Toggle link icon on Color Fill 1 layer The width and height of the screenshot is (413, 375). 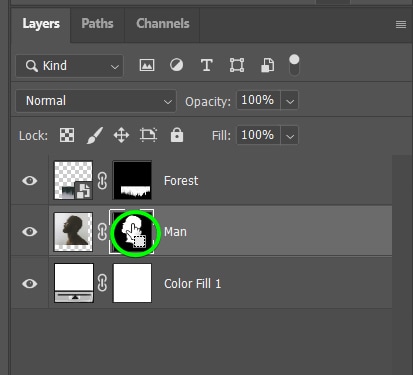click(102, 283)
